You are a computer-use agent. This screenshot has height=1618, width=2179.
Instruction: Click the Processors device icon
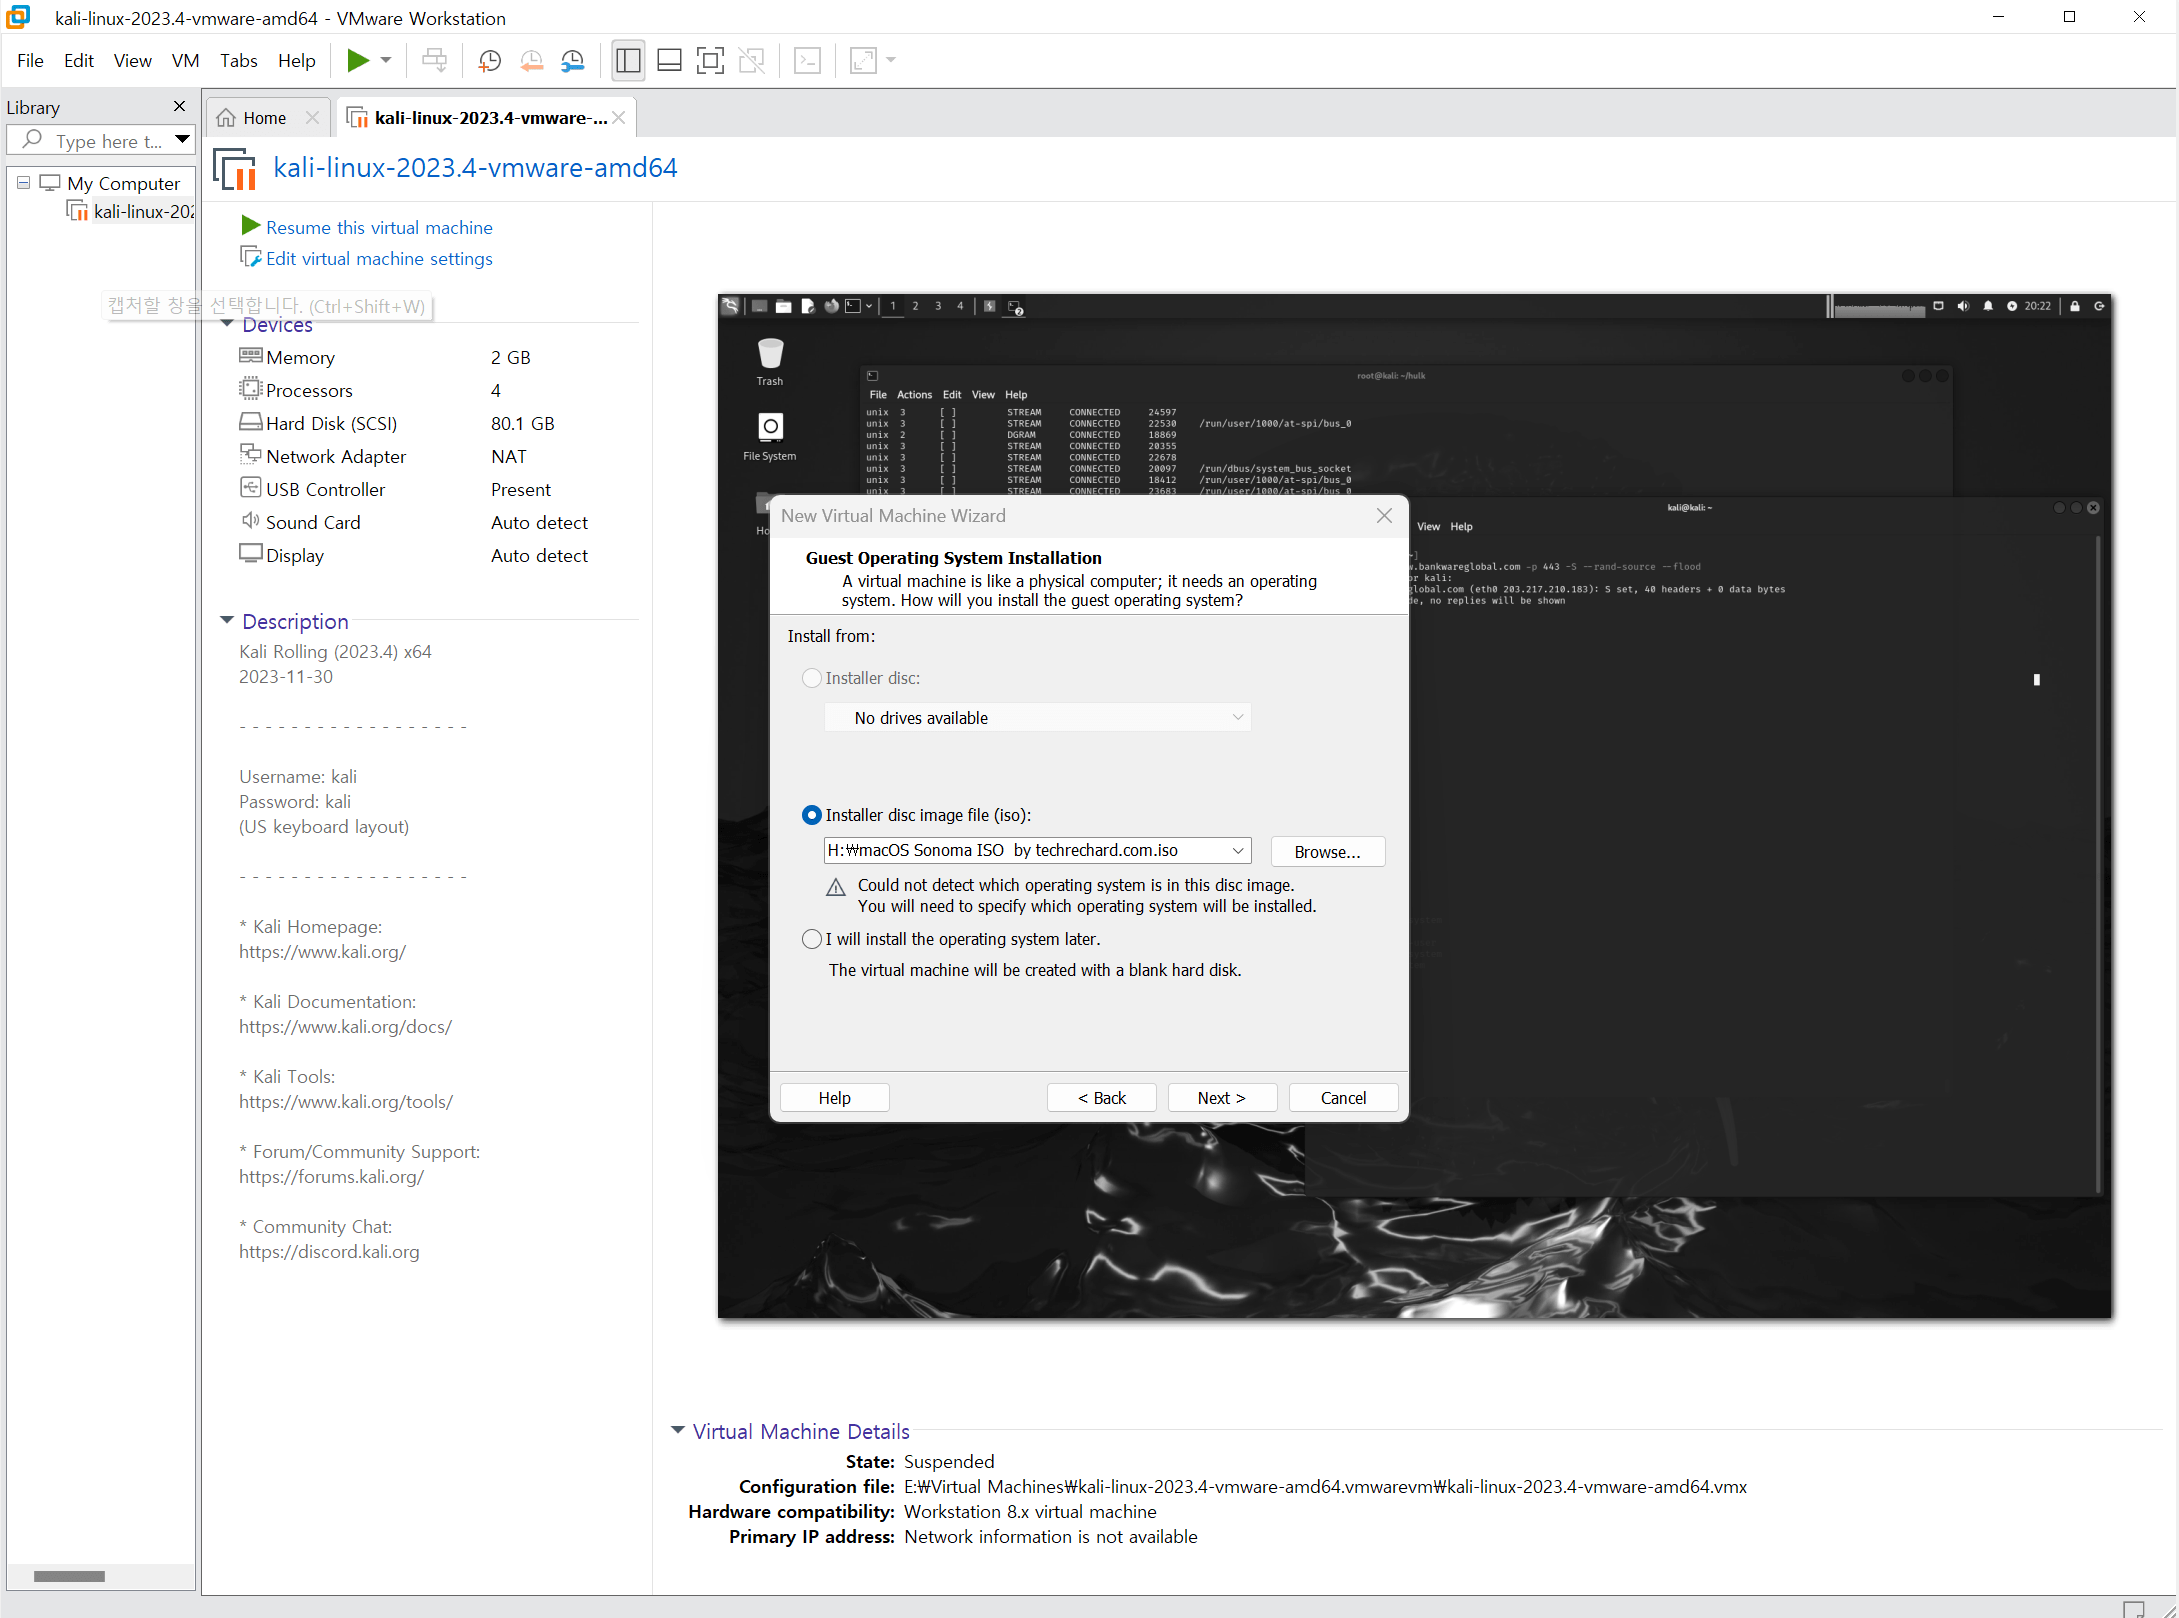(251, 389)
